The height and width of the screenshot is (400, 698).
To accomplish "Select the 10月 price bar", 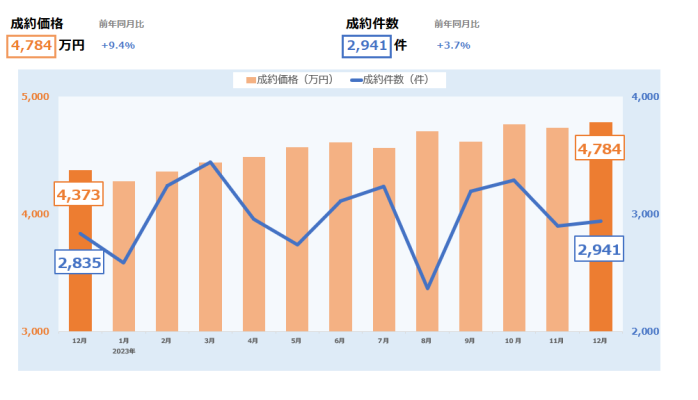I will point(514,228).
